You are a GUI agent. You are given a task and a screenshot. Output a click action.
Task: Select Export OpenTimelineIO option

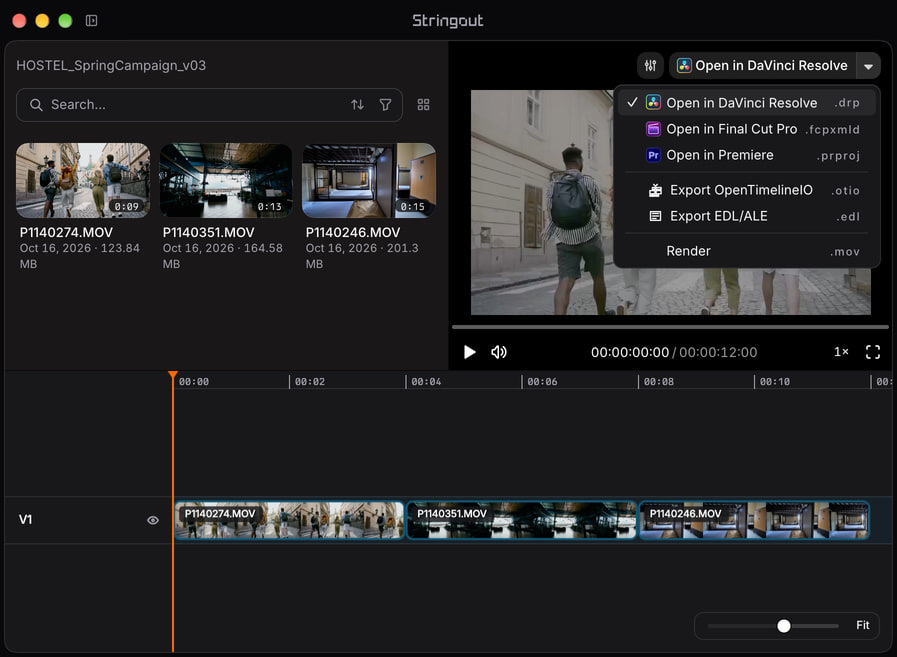[x=747, y=190]
